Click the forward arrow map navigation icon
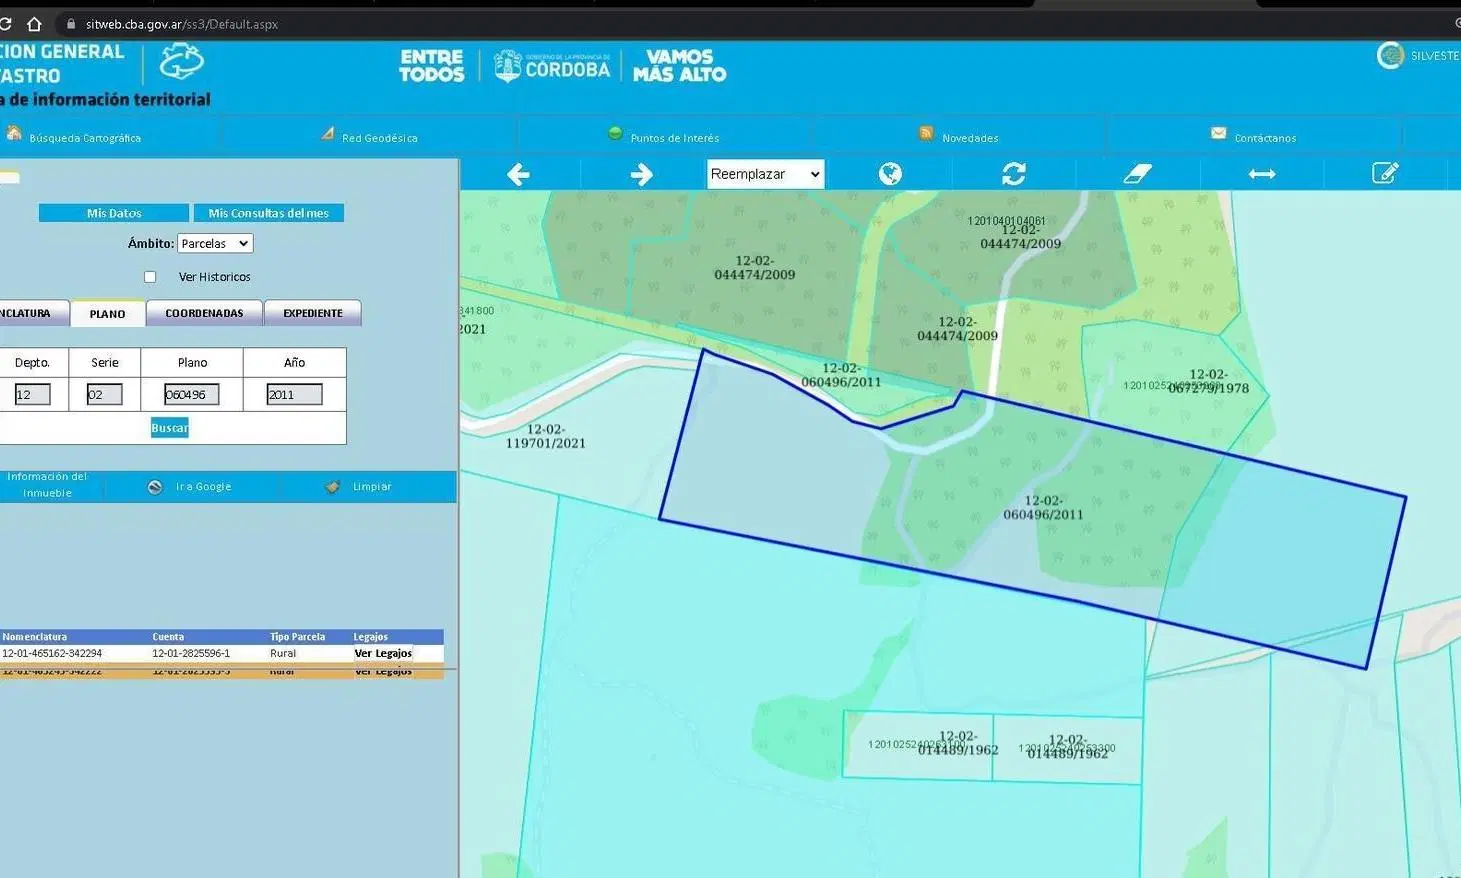Viewport: 1461px width, 878px height. [x=642, y=175]
